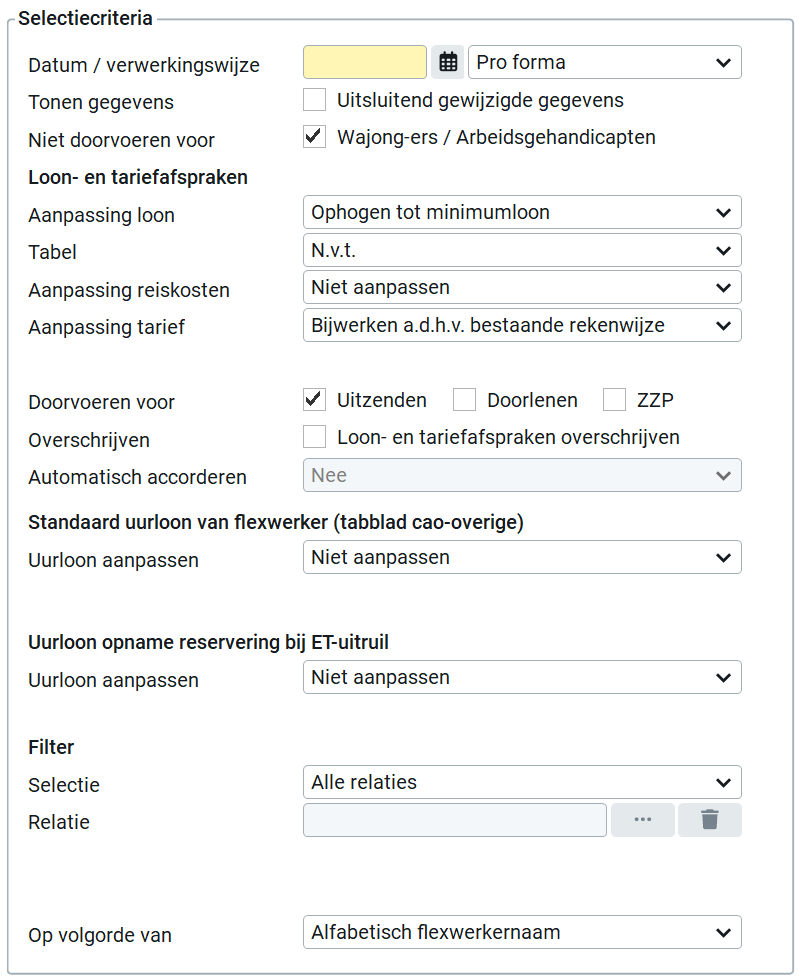Click the ellipsis browse button for Relatie
Image resolution: width=799 pixels, height=977 pixels.
(x=642, y=820)
